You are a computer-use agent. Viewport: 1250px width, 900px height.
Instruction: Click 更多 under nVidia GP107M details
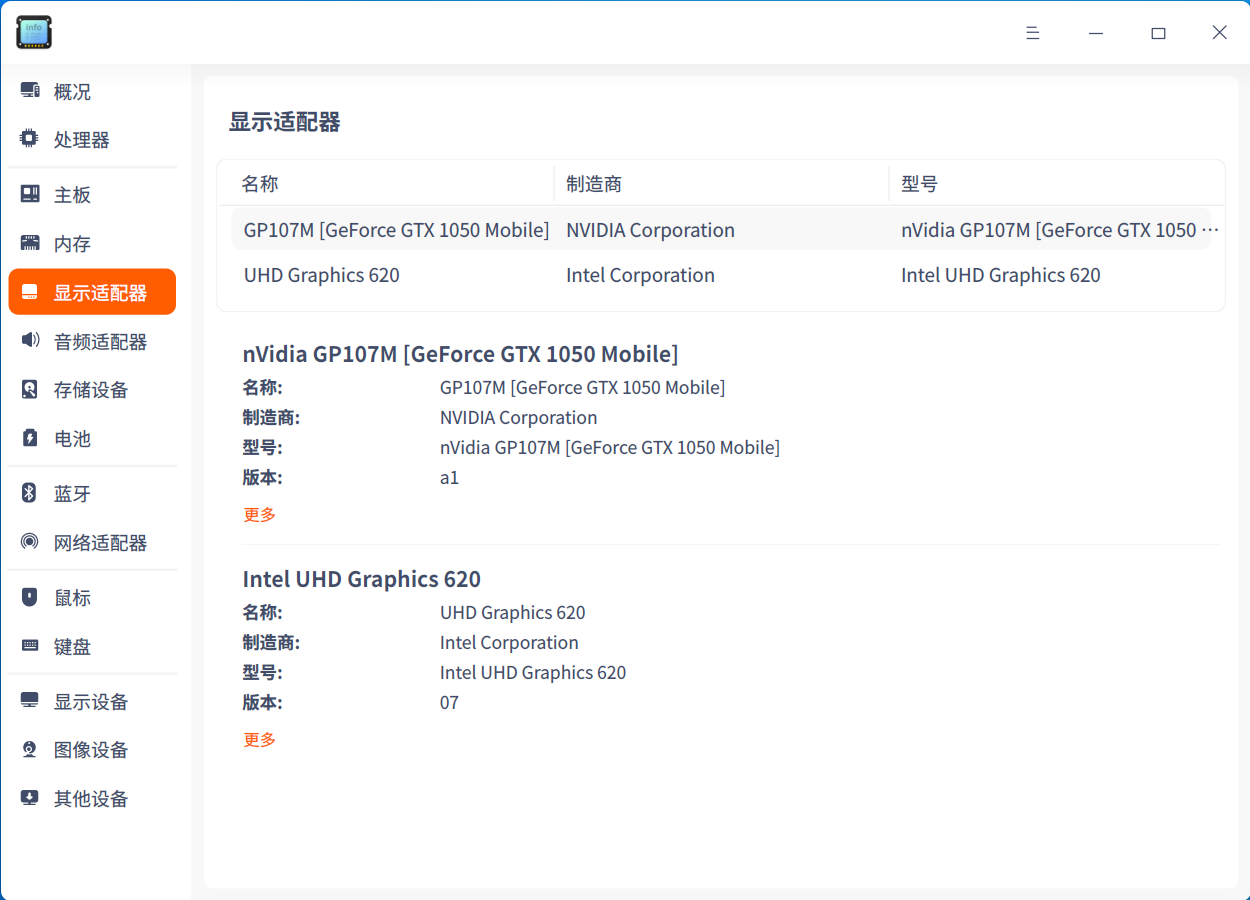coord(259,514)
